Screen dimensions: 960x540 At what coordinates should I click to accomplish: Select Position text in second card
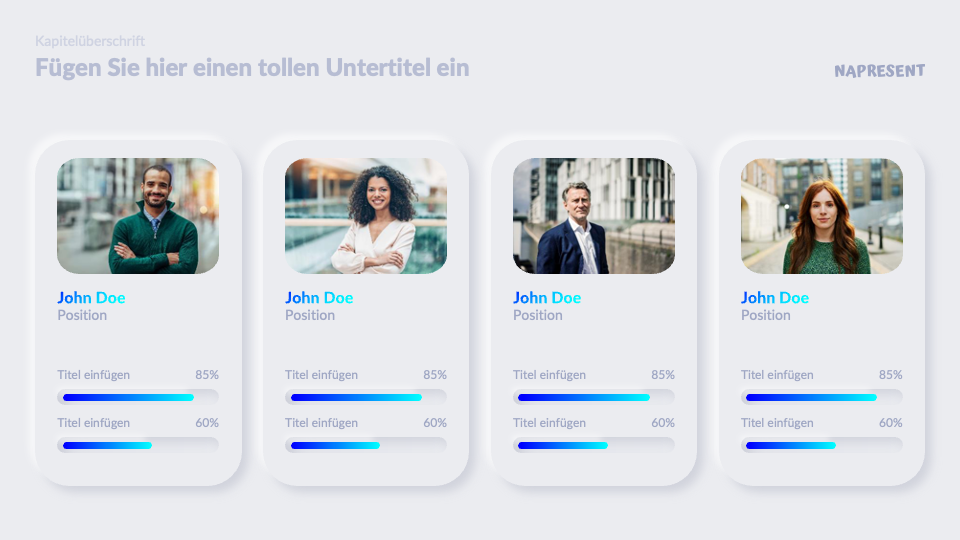[310, 315]
